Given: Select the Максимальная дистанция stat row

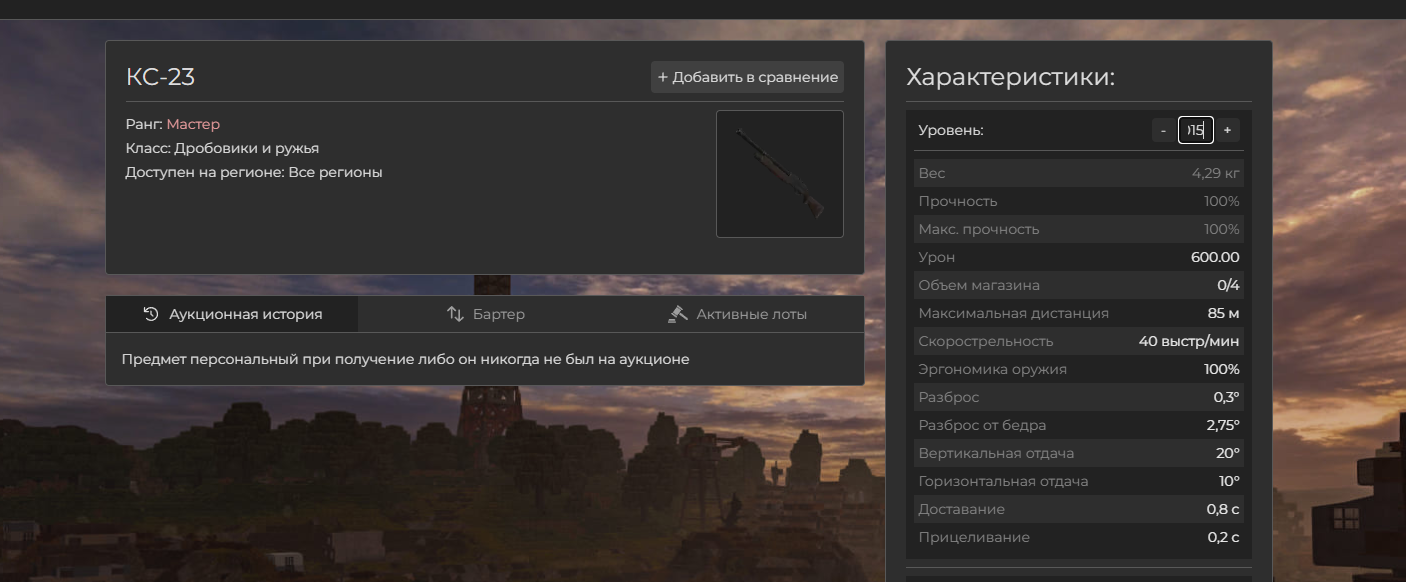Looking at the screenshot, I should pos(1078,313).
